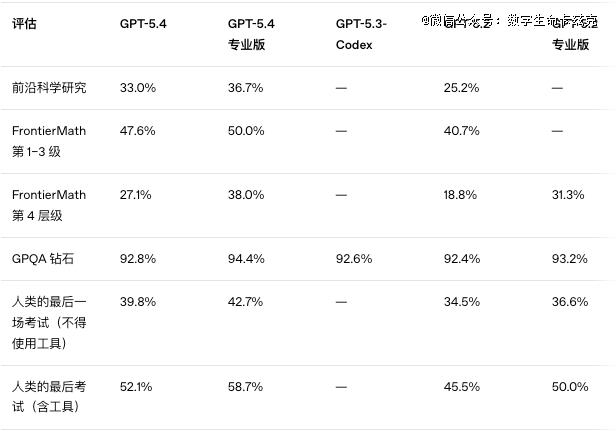Select the 92.6% Codex score cell
This screenshot has width=616, height=432.
(x=354, y=259)
